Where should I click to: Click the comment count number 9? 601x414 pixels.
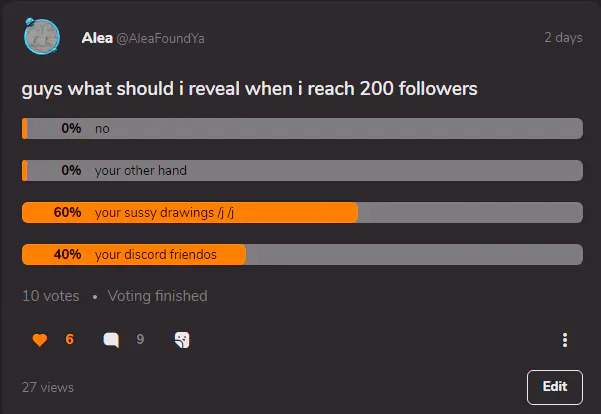click(x=140, y=339)
